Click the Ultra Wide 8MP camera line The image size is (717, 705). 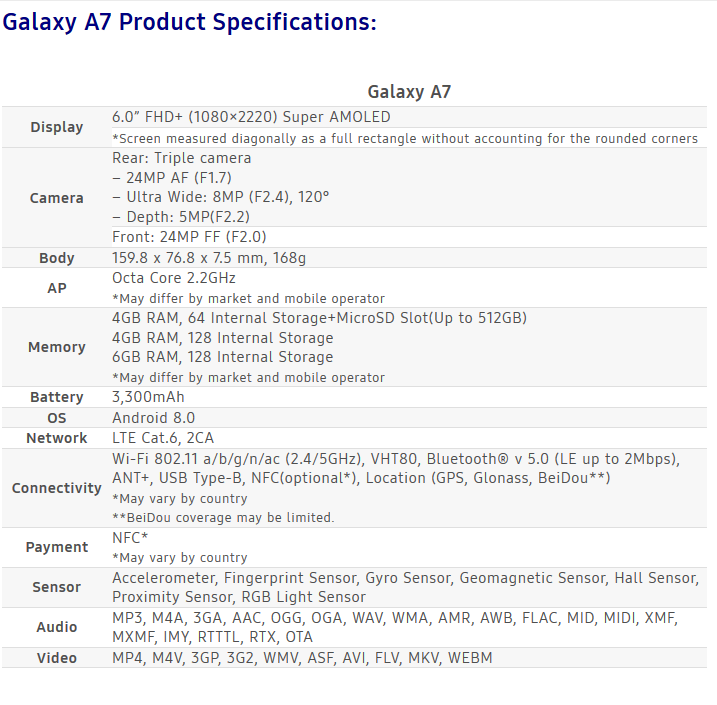click(221, 197)
